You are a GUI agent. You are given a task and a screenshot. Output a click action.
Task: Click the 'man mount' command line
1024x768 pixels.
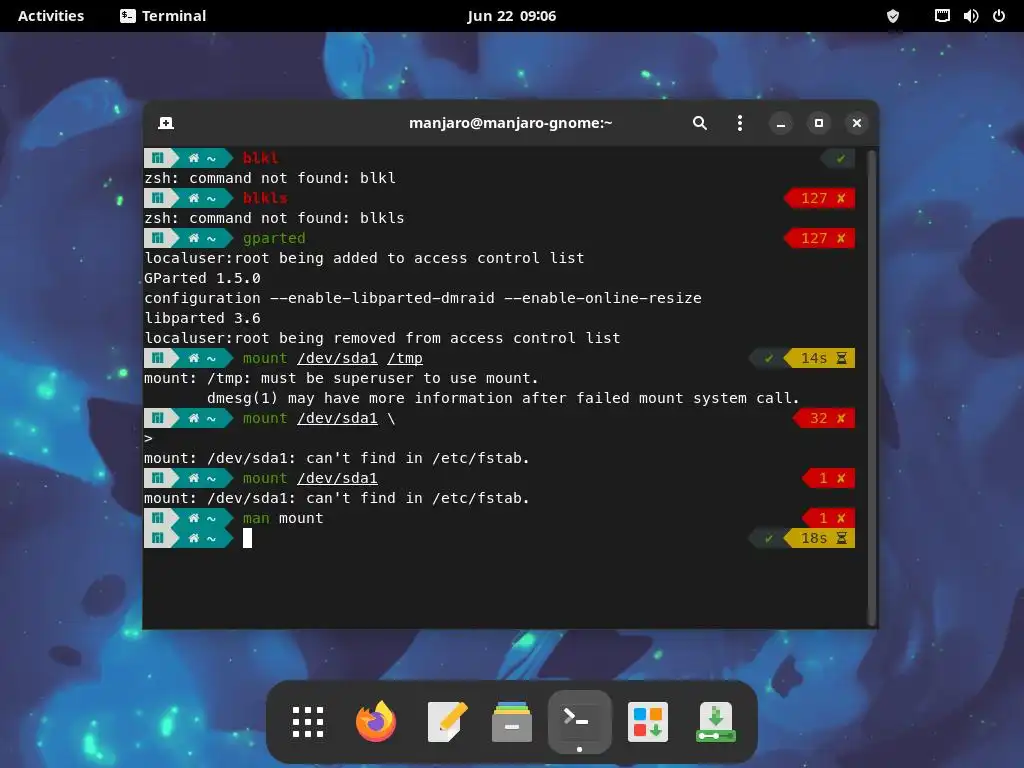pos(283,519)
